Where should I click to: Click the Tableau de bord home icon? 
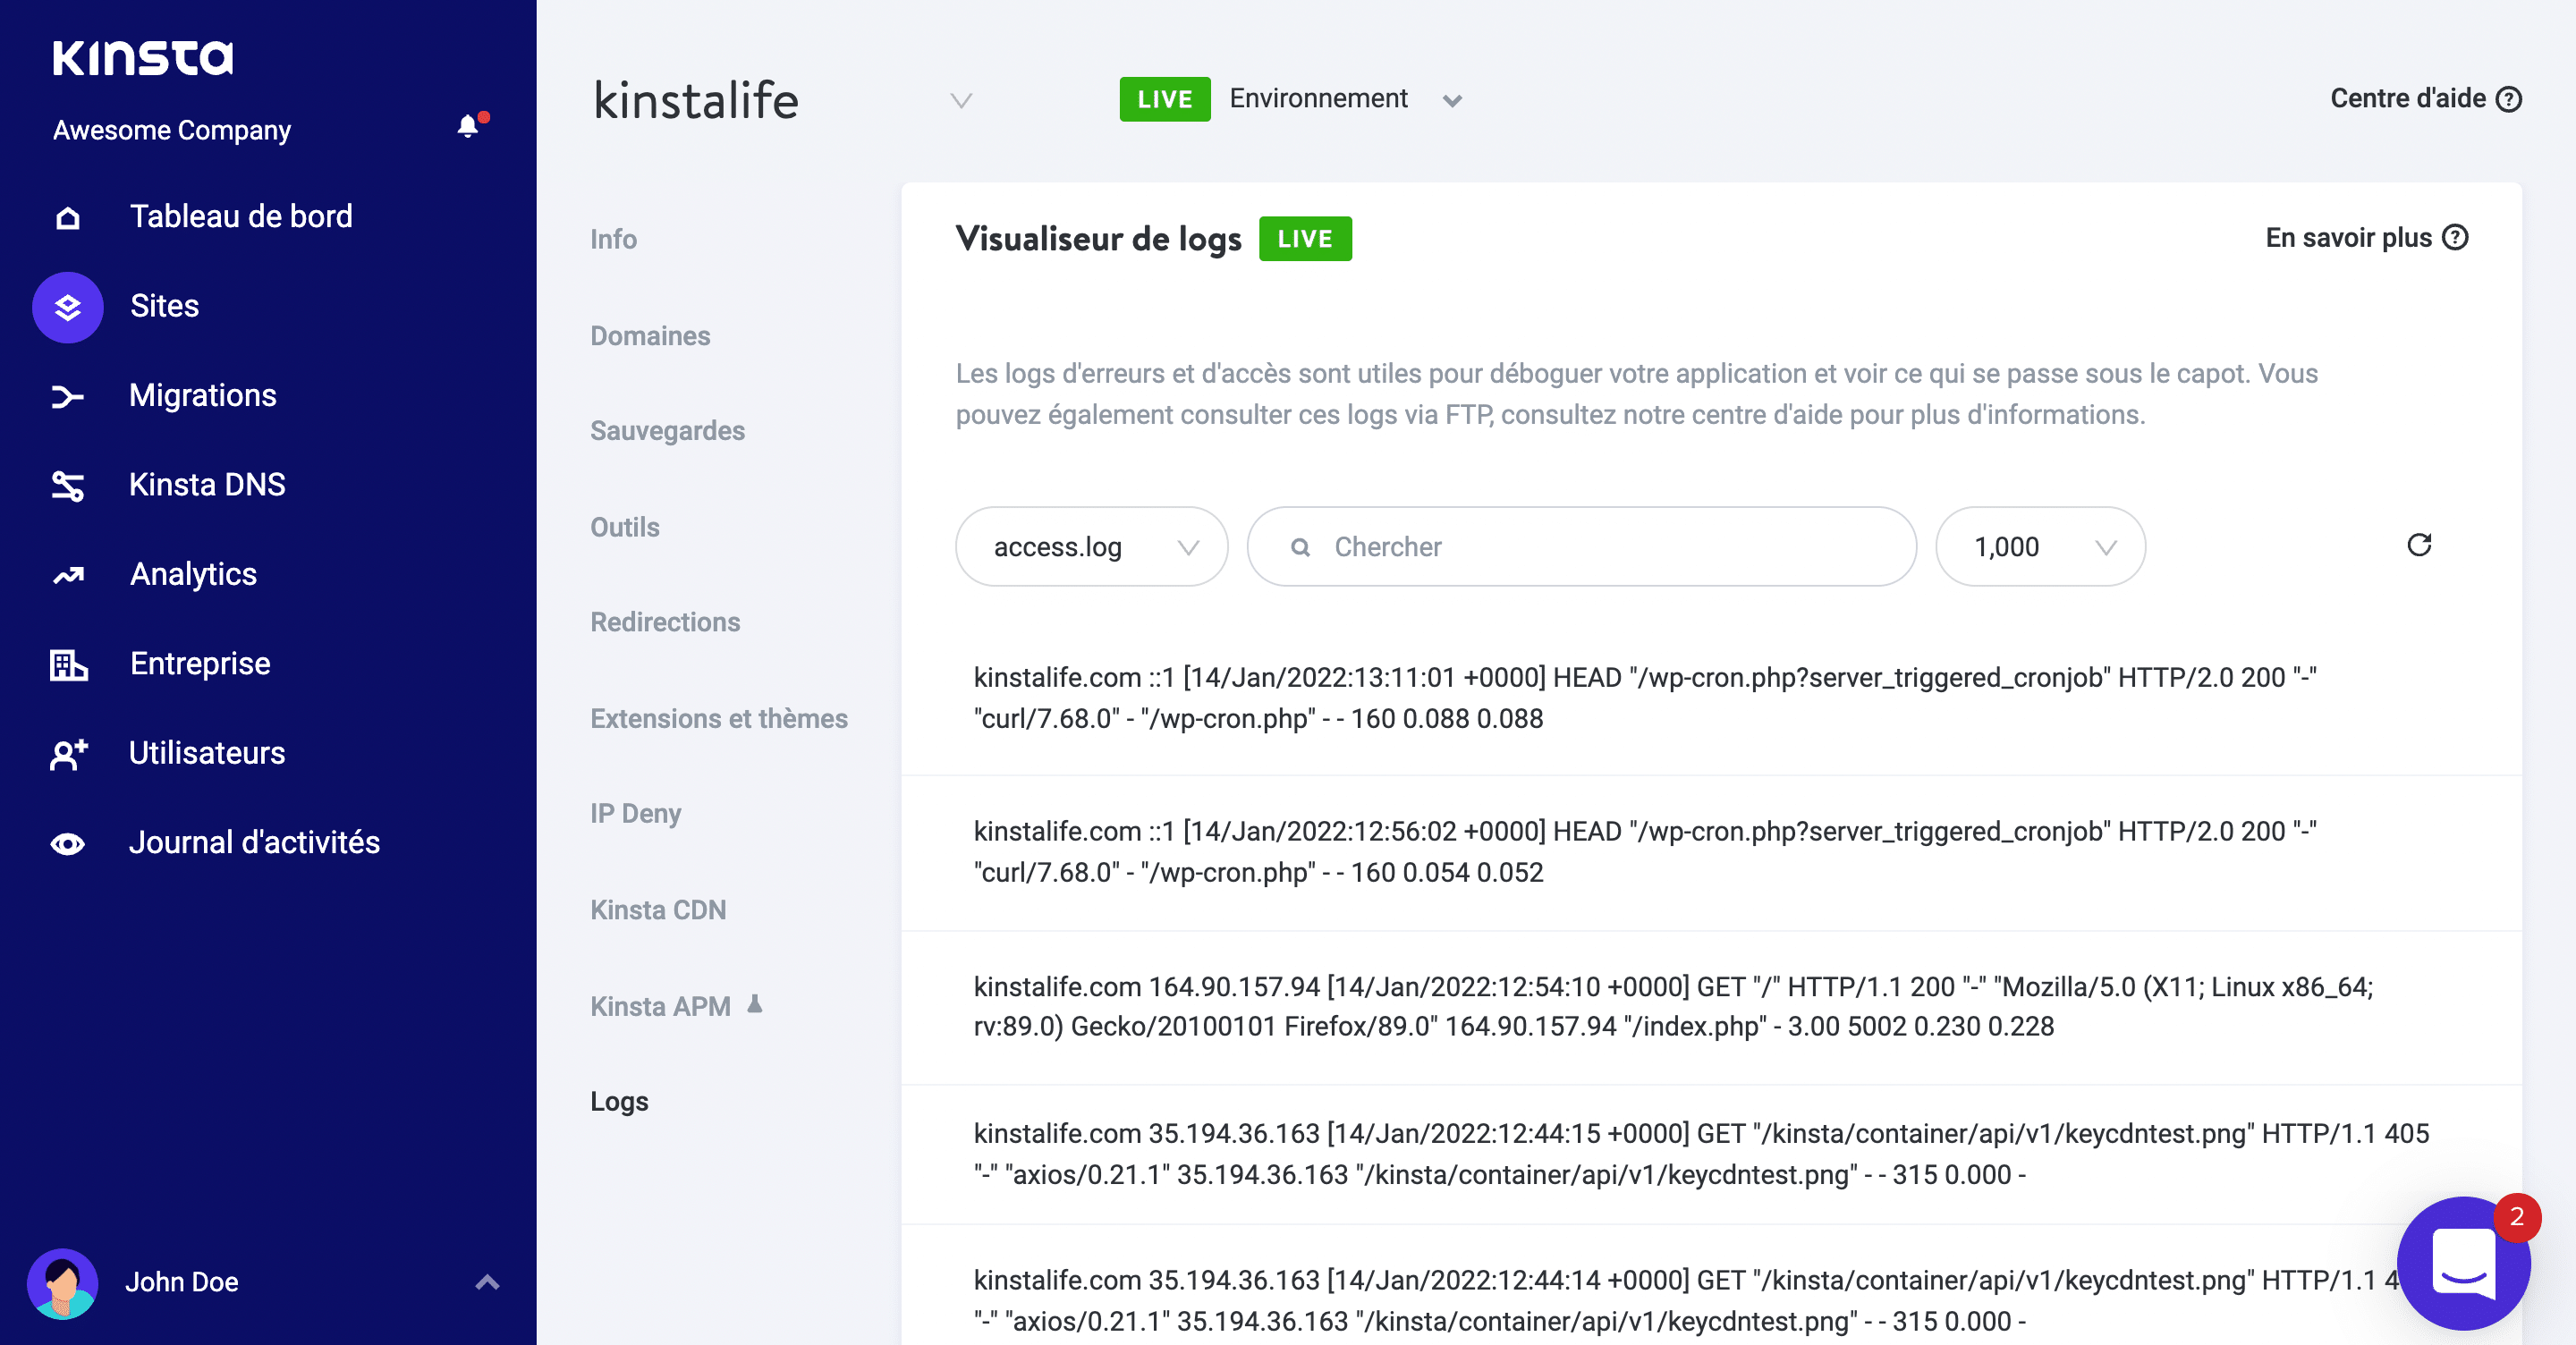(x=68, y=217)
